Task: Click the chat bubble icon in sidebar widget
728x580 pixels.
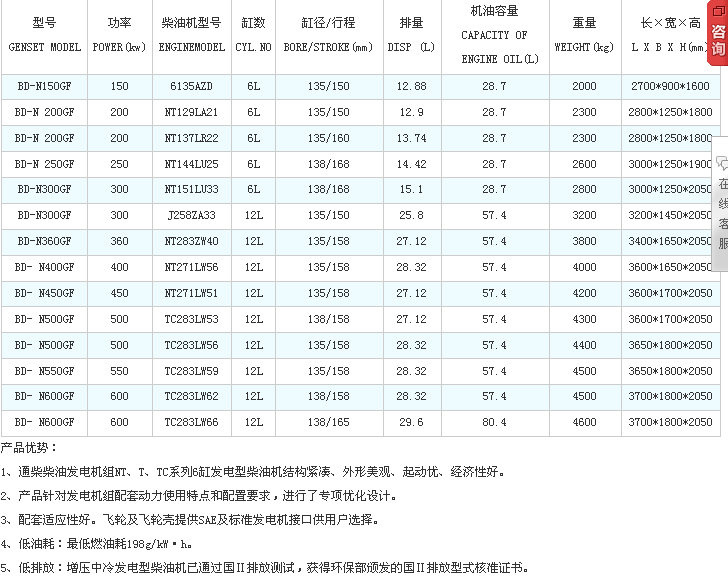Action: click(721, 162)
